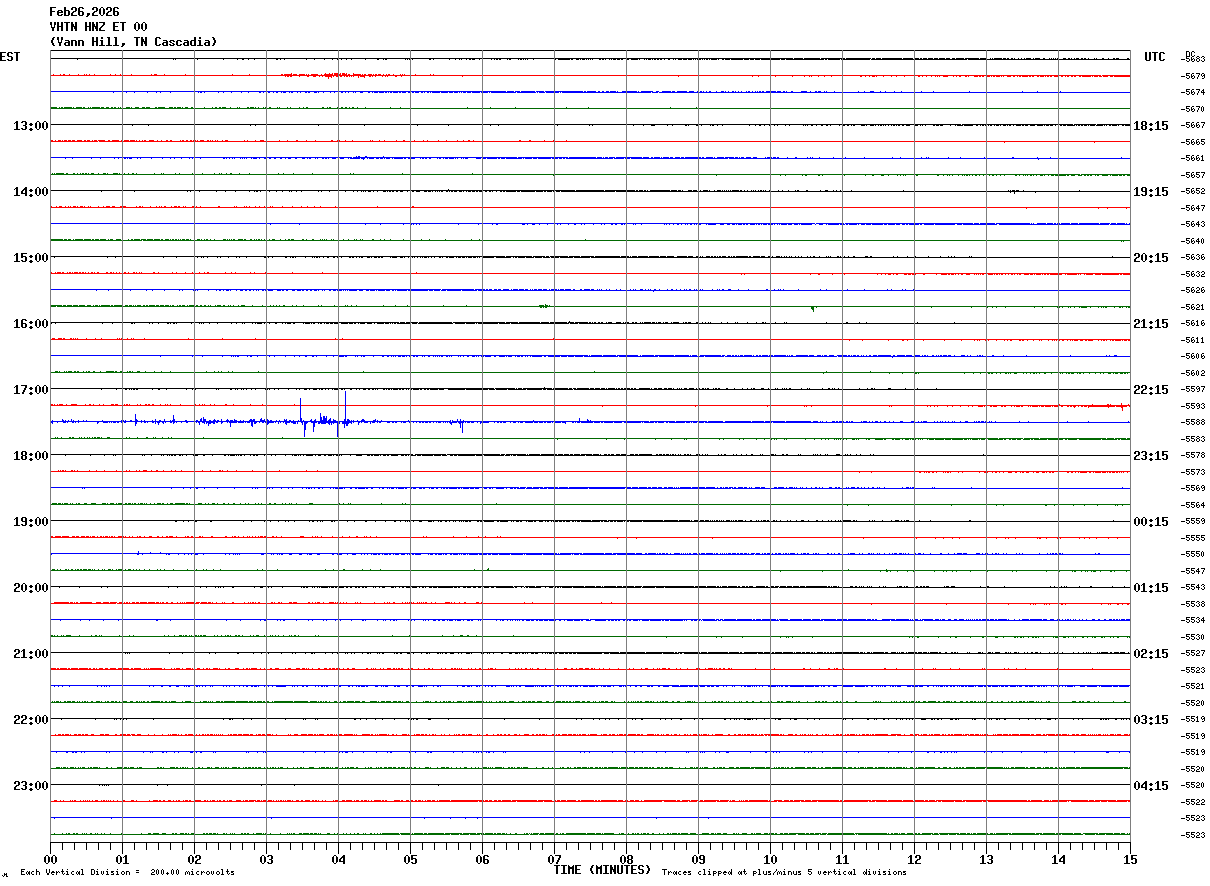Click the "02" minute label on time axis

tap(194, 859)
